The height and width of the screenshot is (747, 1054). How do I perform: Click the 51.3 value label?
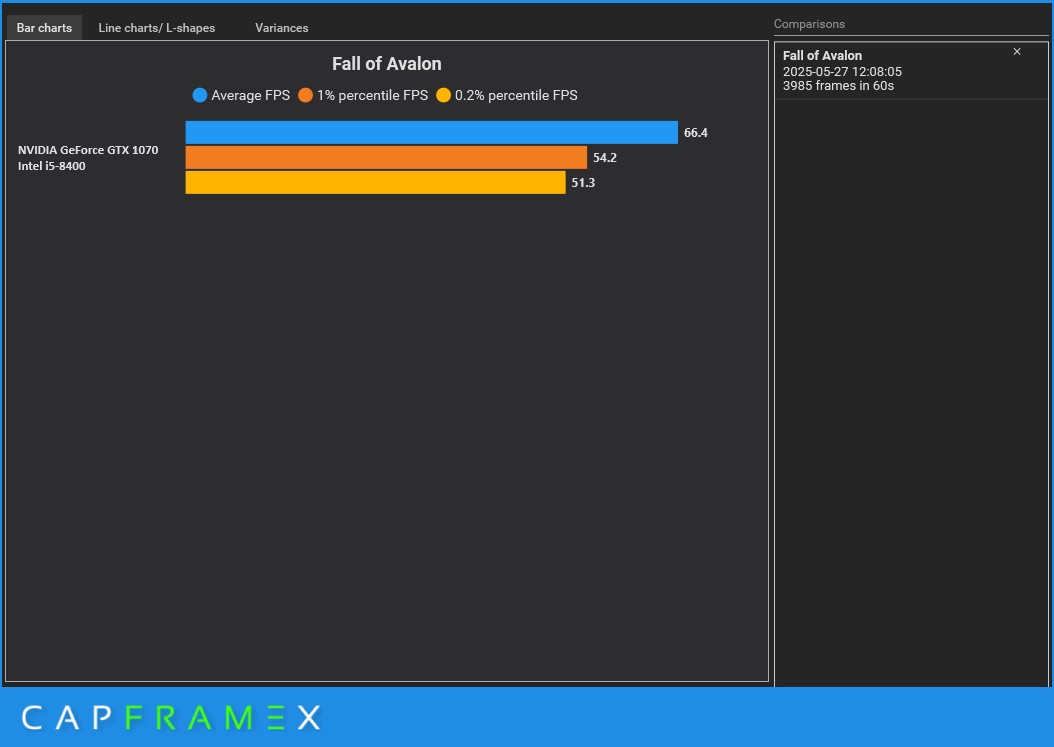click(x=583, y=182)
